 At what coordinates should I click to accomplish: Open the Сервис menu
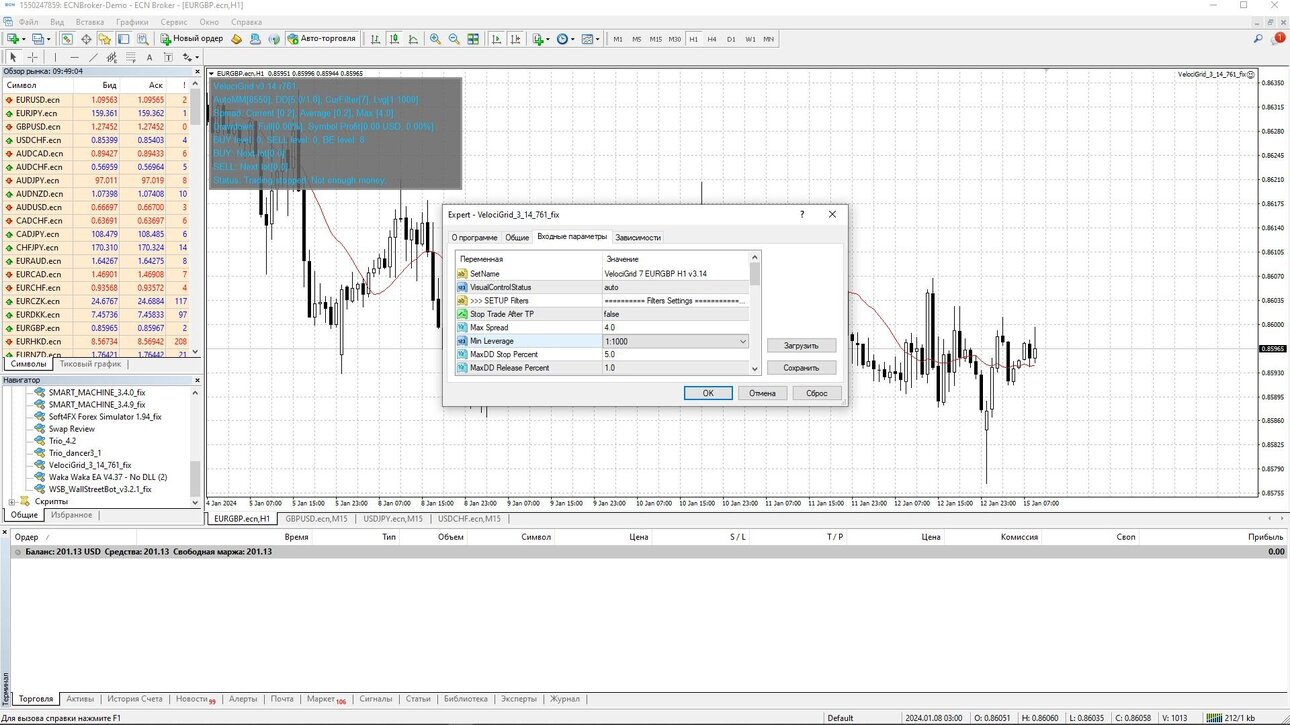174,21
